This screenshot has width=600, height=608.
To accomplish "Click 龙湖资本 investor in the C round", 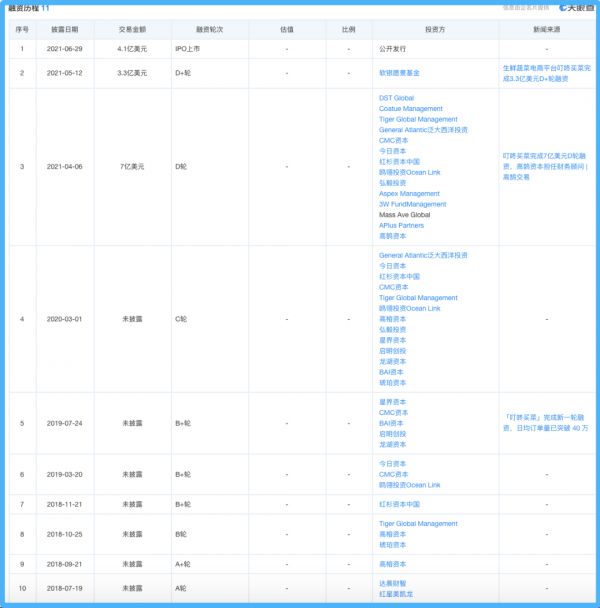I will coord(392,361).
